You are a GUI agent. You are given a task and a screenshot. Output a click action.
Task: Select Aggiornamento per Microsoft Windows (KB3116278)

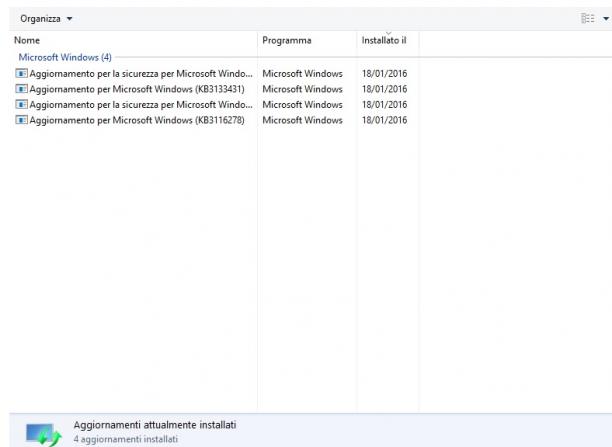click(137, 120)
